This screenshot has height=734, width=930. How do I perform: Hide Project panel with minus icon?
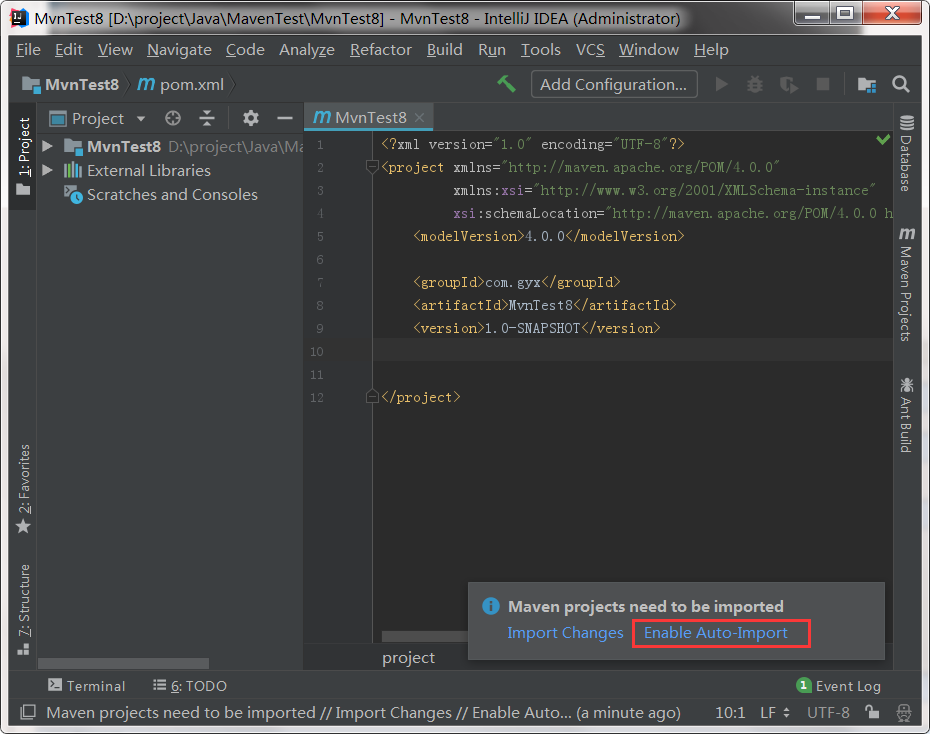[x=285, y=119]
